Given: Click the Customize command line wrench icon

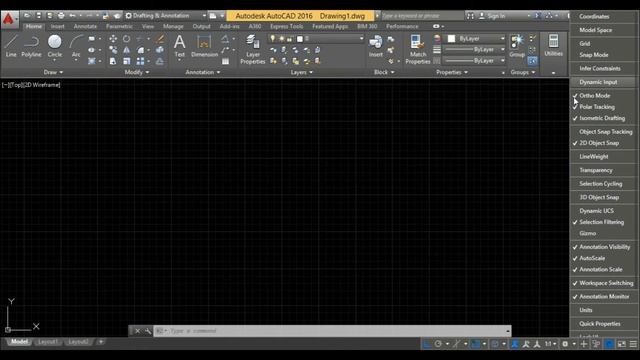Looking at the screenshot, I should 148,331.
